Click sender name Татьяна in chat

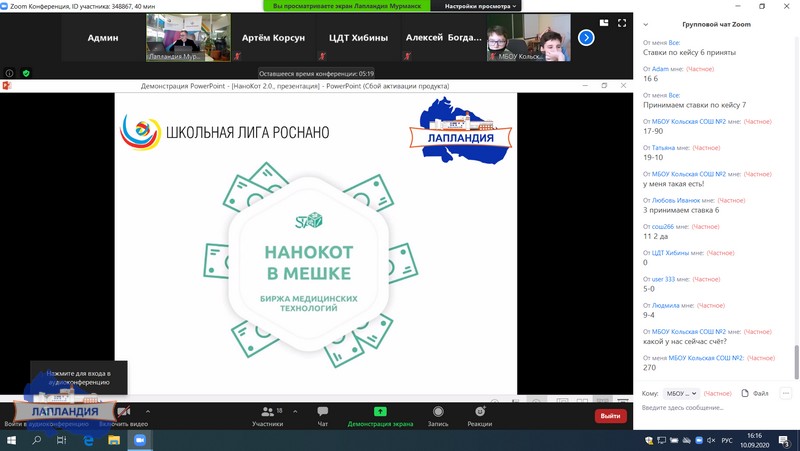[663, 147]
